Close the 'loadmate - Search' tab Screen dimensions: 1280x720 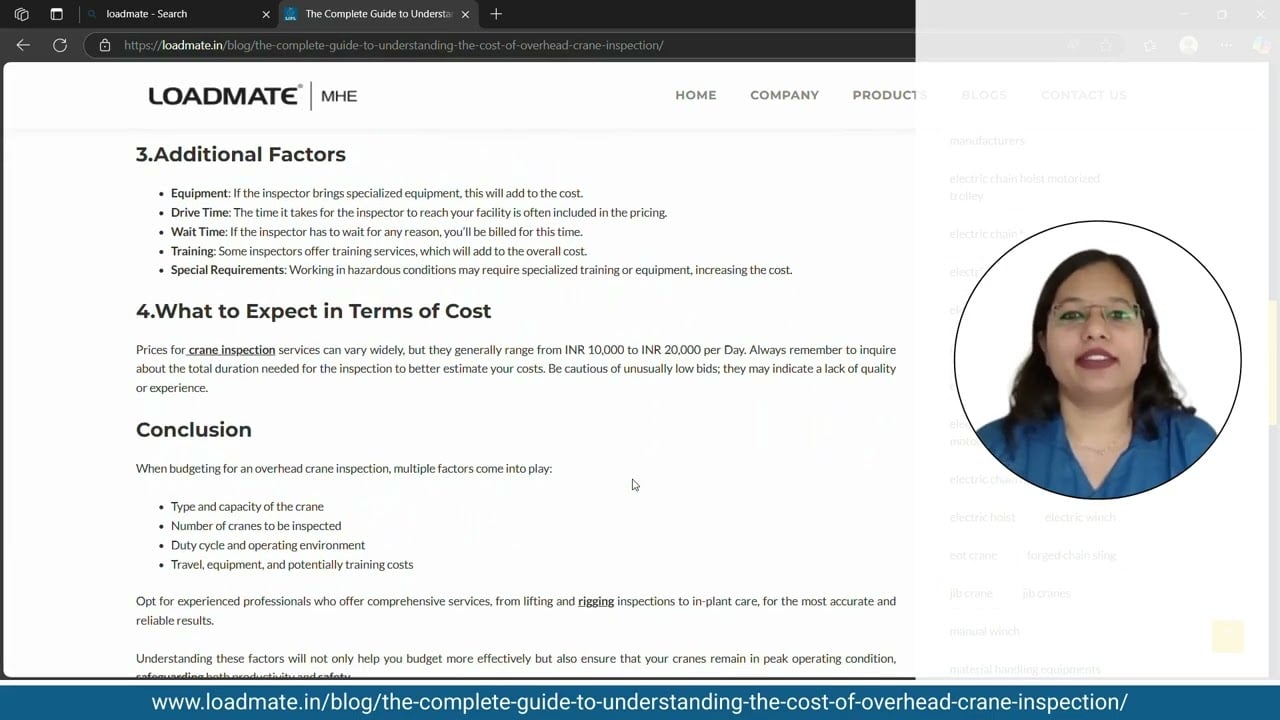click(266, 14)
